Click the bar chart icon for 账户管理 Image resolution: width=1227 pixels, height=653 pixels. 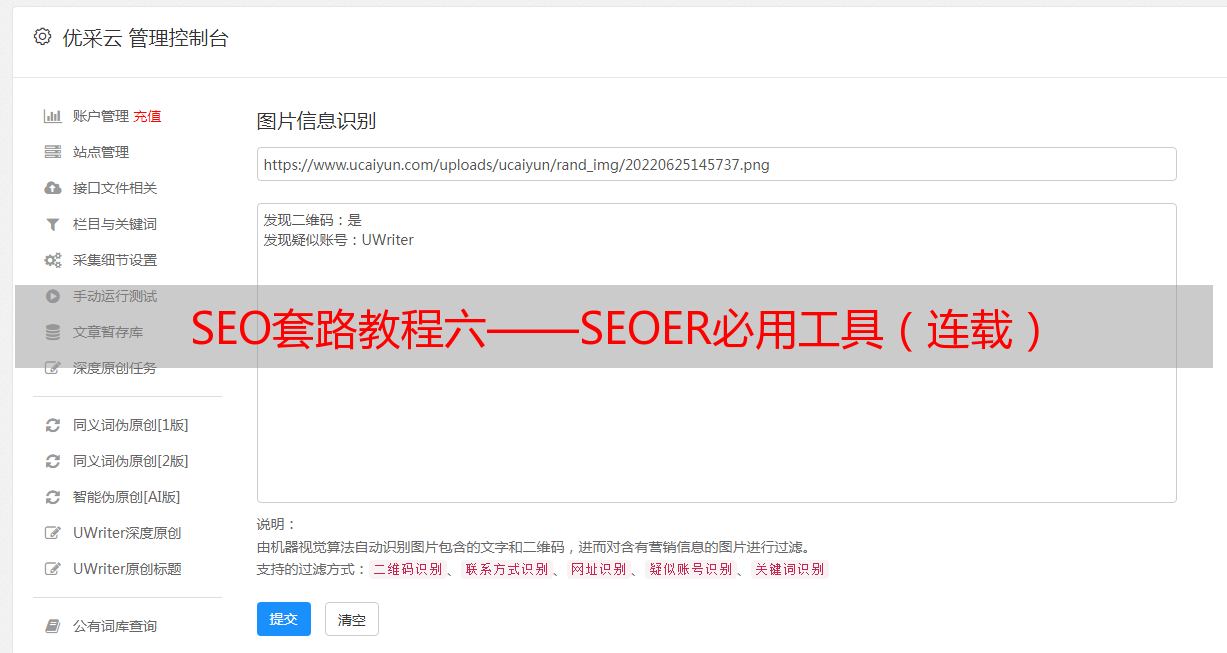53,116
